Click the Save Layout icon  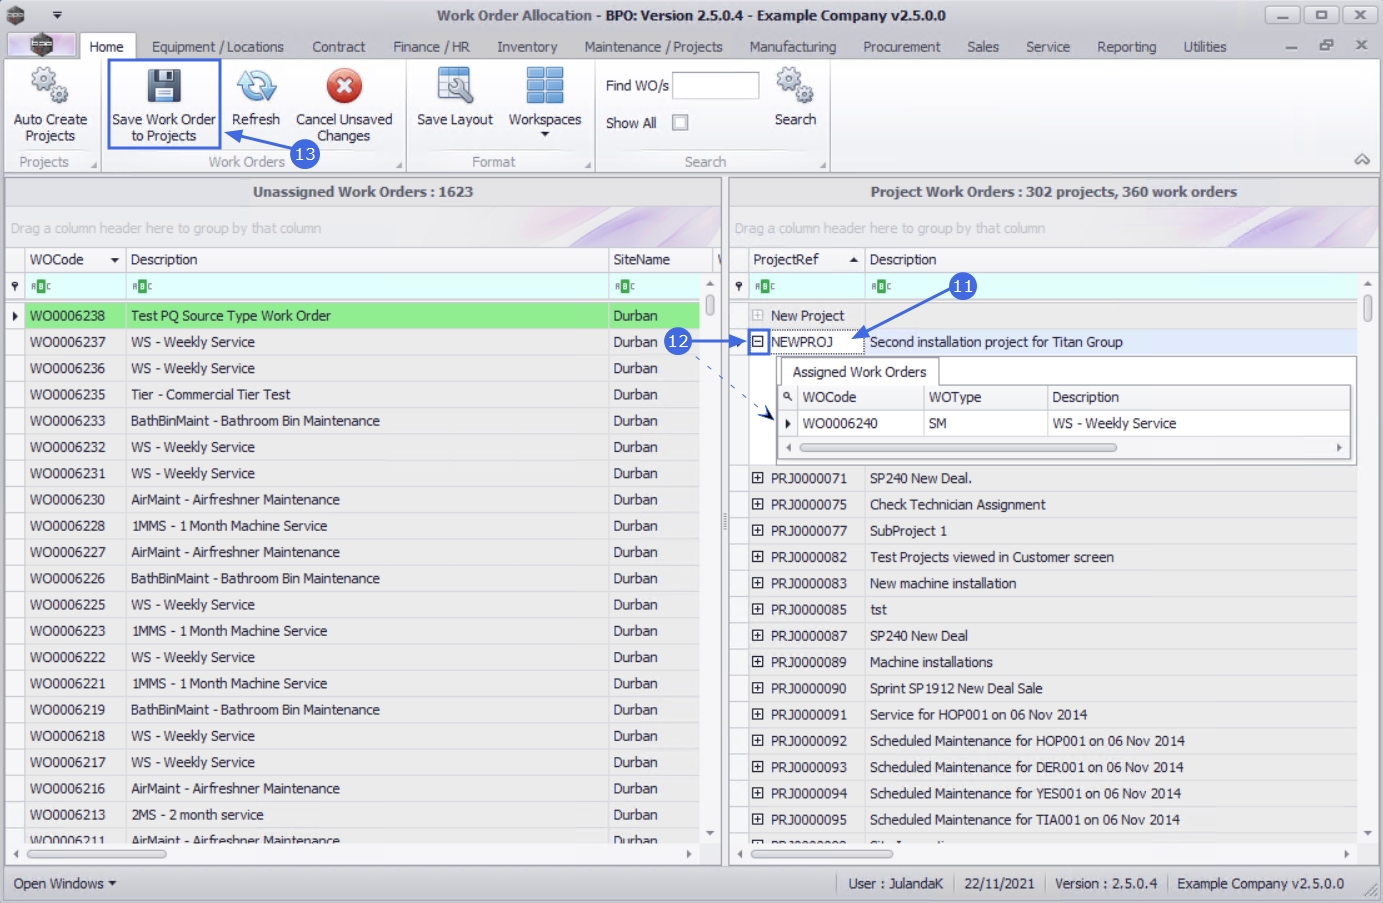[455, 86]
